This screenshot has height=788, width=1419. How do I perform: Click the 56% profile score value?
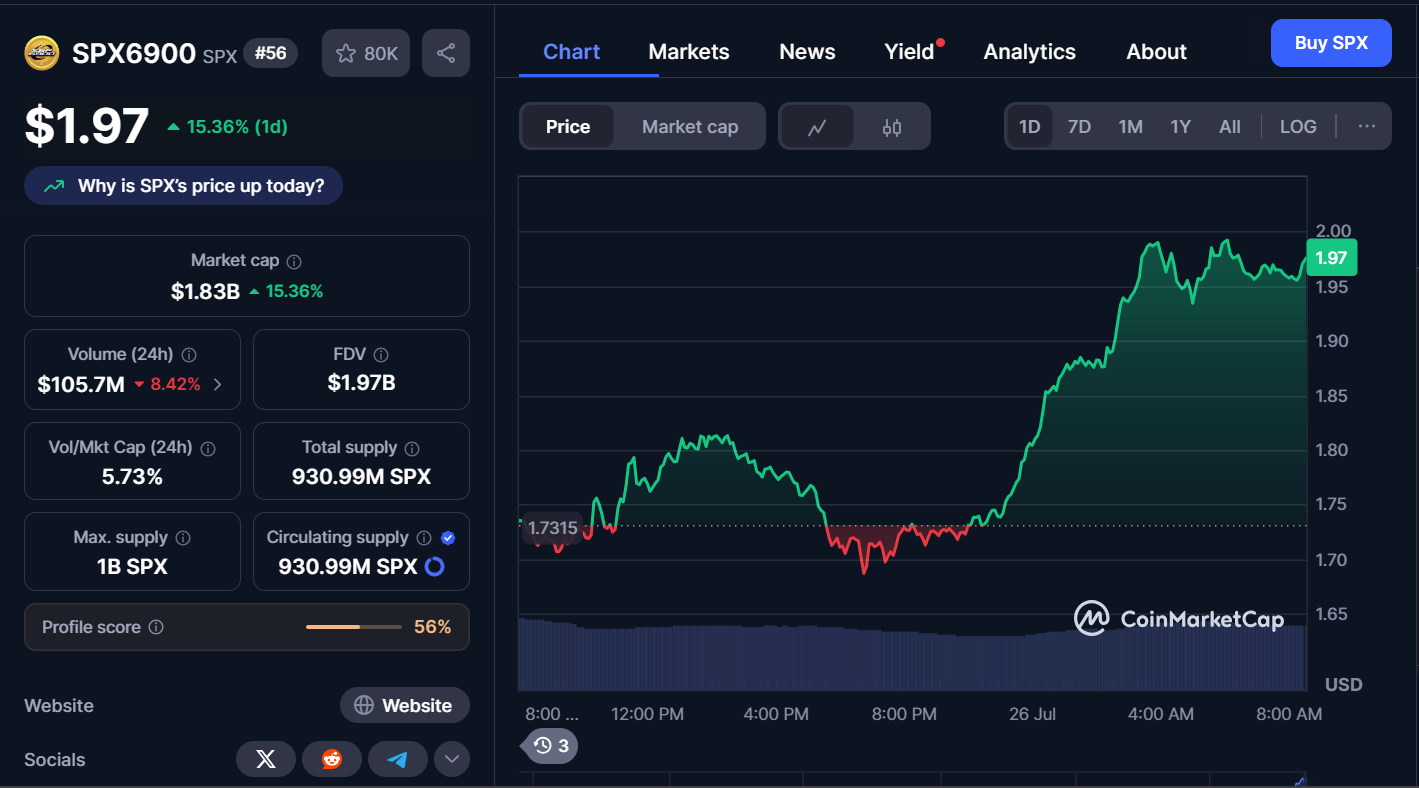click(x=432, y=627)
